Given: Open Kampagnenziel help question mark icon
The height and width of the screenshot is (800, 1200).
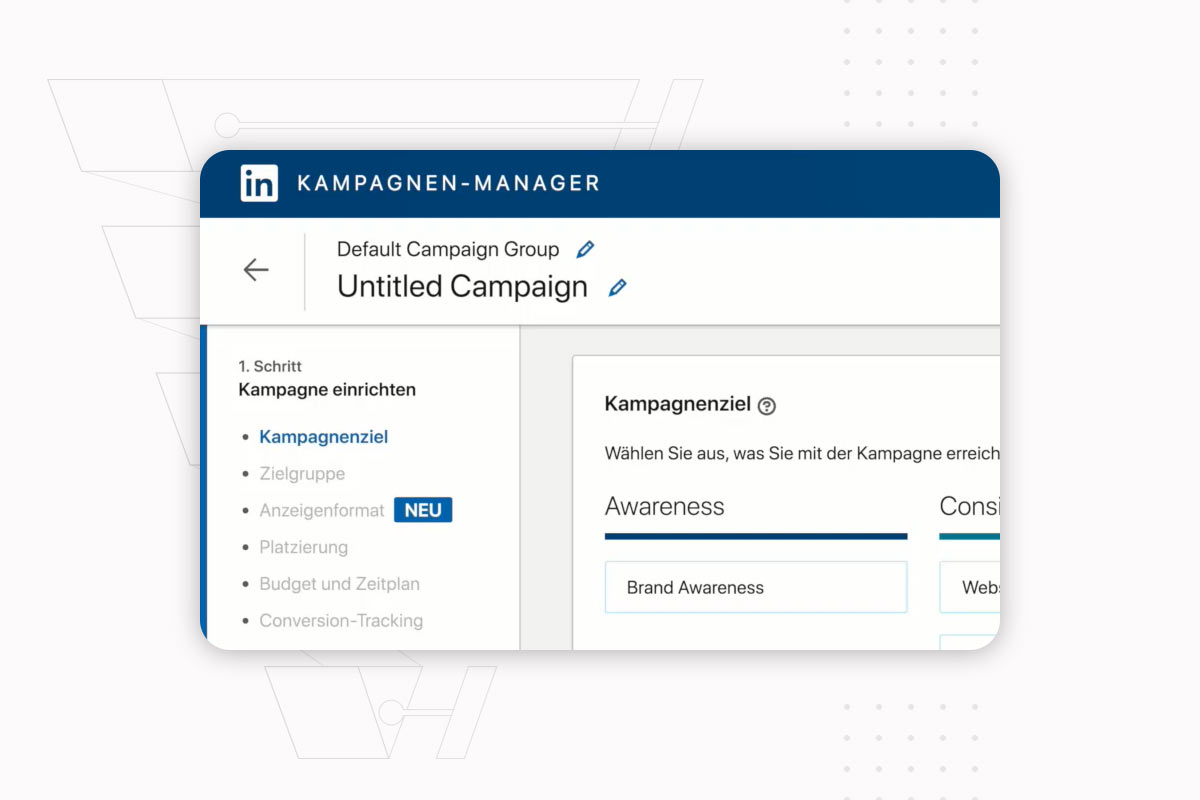Looking at the screenshot, I should click(x=767, y=406).
